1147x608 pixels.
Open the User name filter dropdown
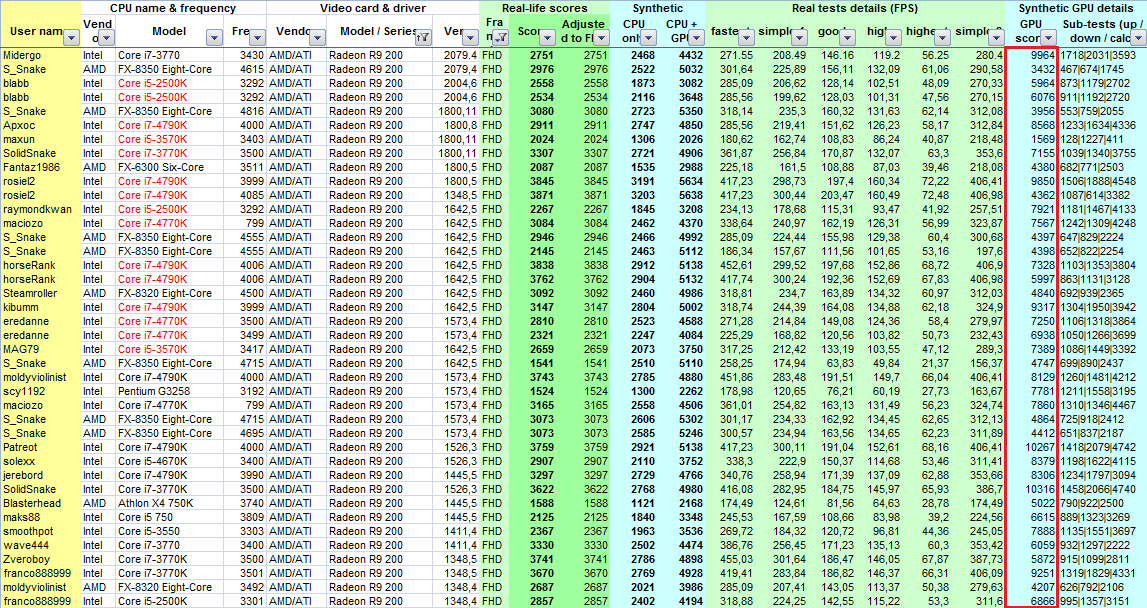click(71, 38)
